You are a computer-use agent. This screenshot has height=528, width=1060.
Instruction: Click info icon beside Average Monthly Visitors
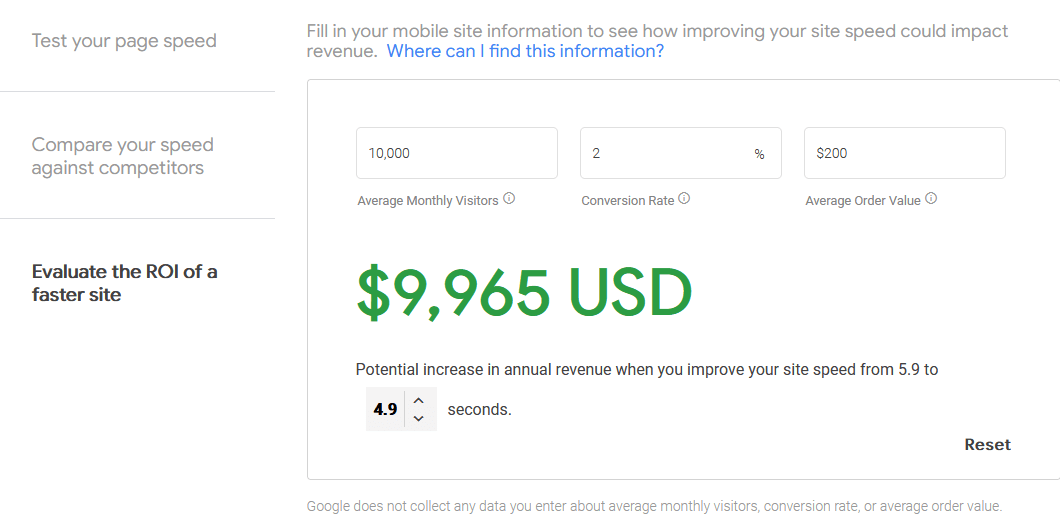[x=510, y=199]
